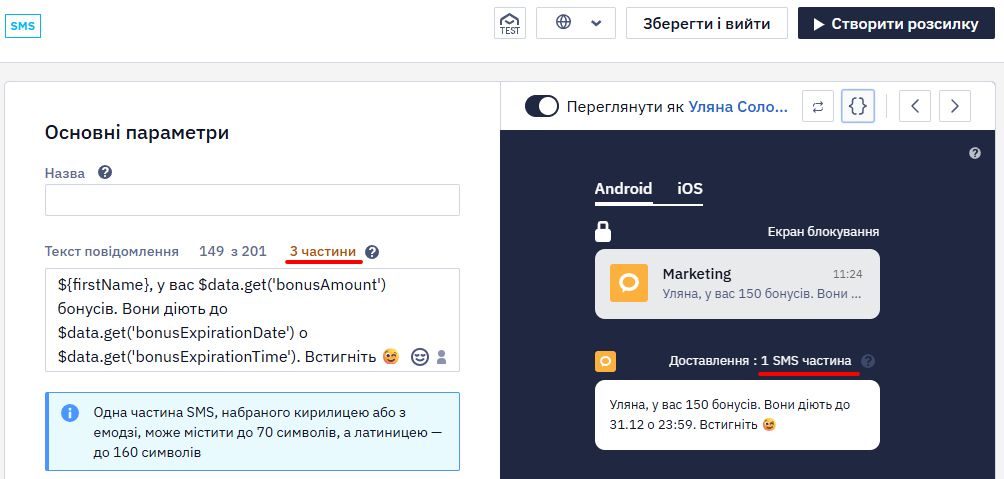Focus the Назва input field
The width and height of the screenshot is (1004, 479).
(252, 200)
